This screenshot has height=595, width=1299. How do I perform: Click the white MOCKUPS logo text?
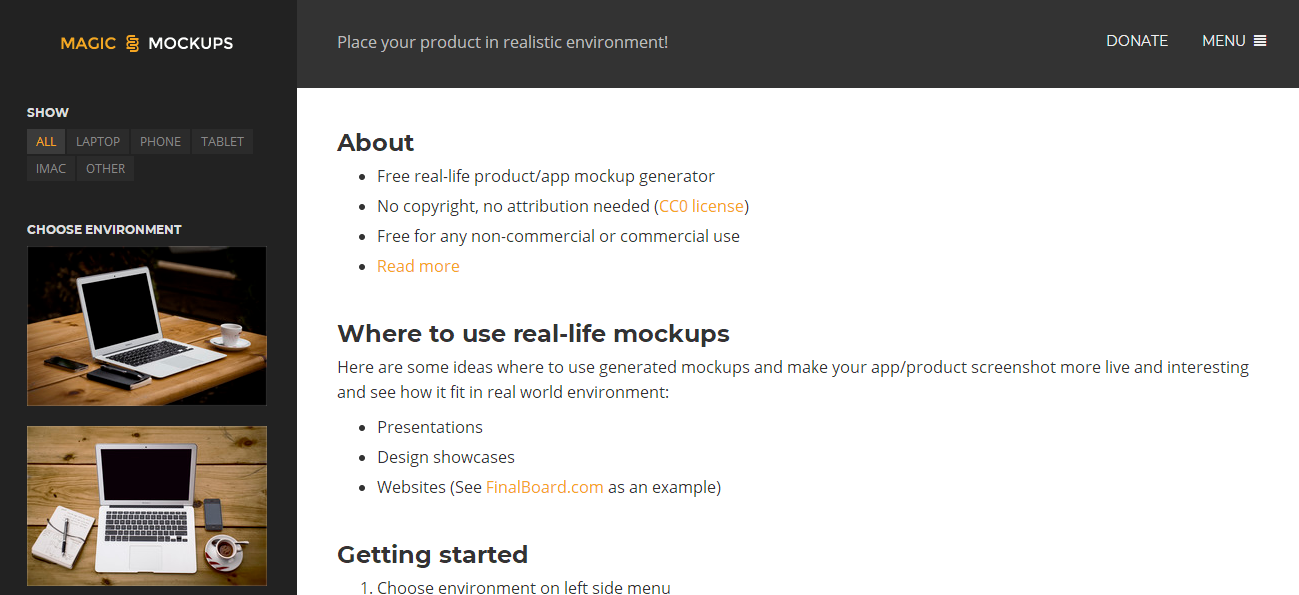tap(190, 44)
